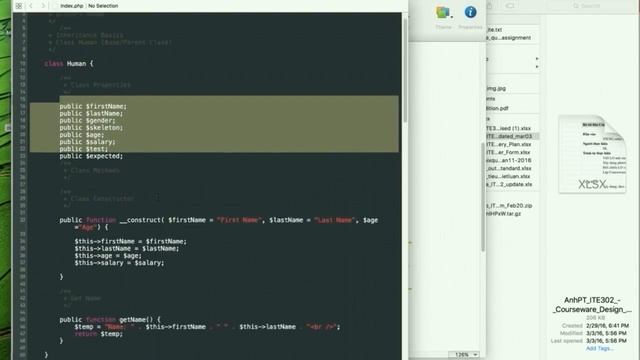Open the No Selection symbol menu
Image resolution: width=640 pixels, height=360 pixels.
103,6
